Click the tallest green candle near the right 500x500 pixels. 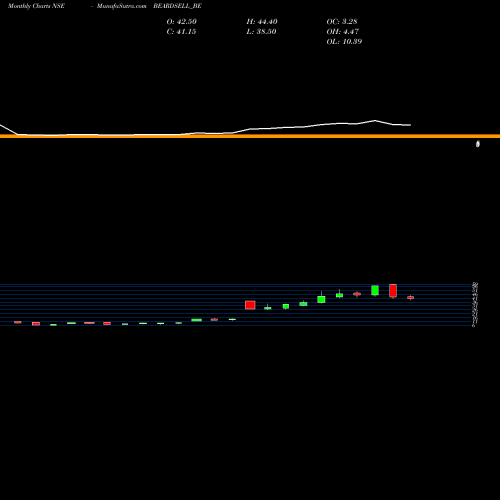click(375, 290)
